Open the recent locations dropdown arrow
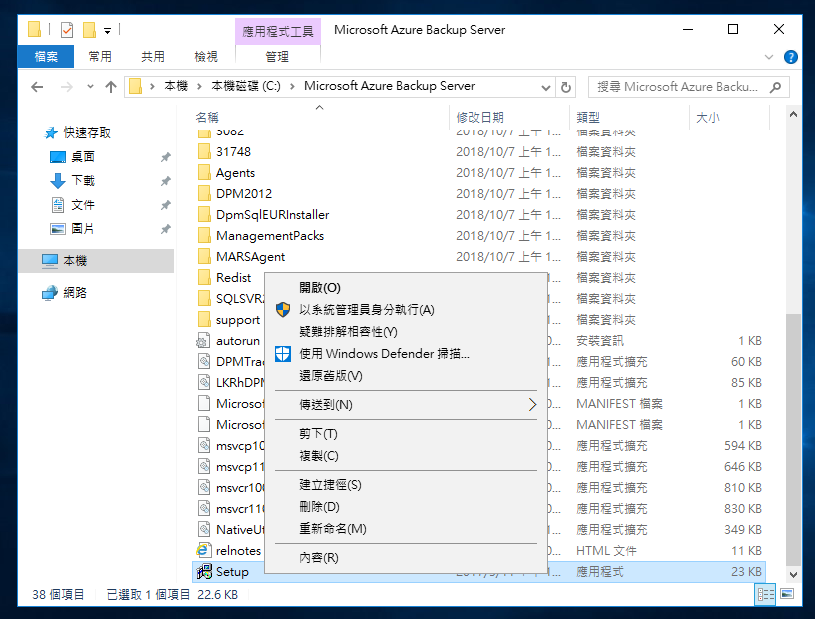Screen dimensions: 815x619 pos(90,87)
